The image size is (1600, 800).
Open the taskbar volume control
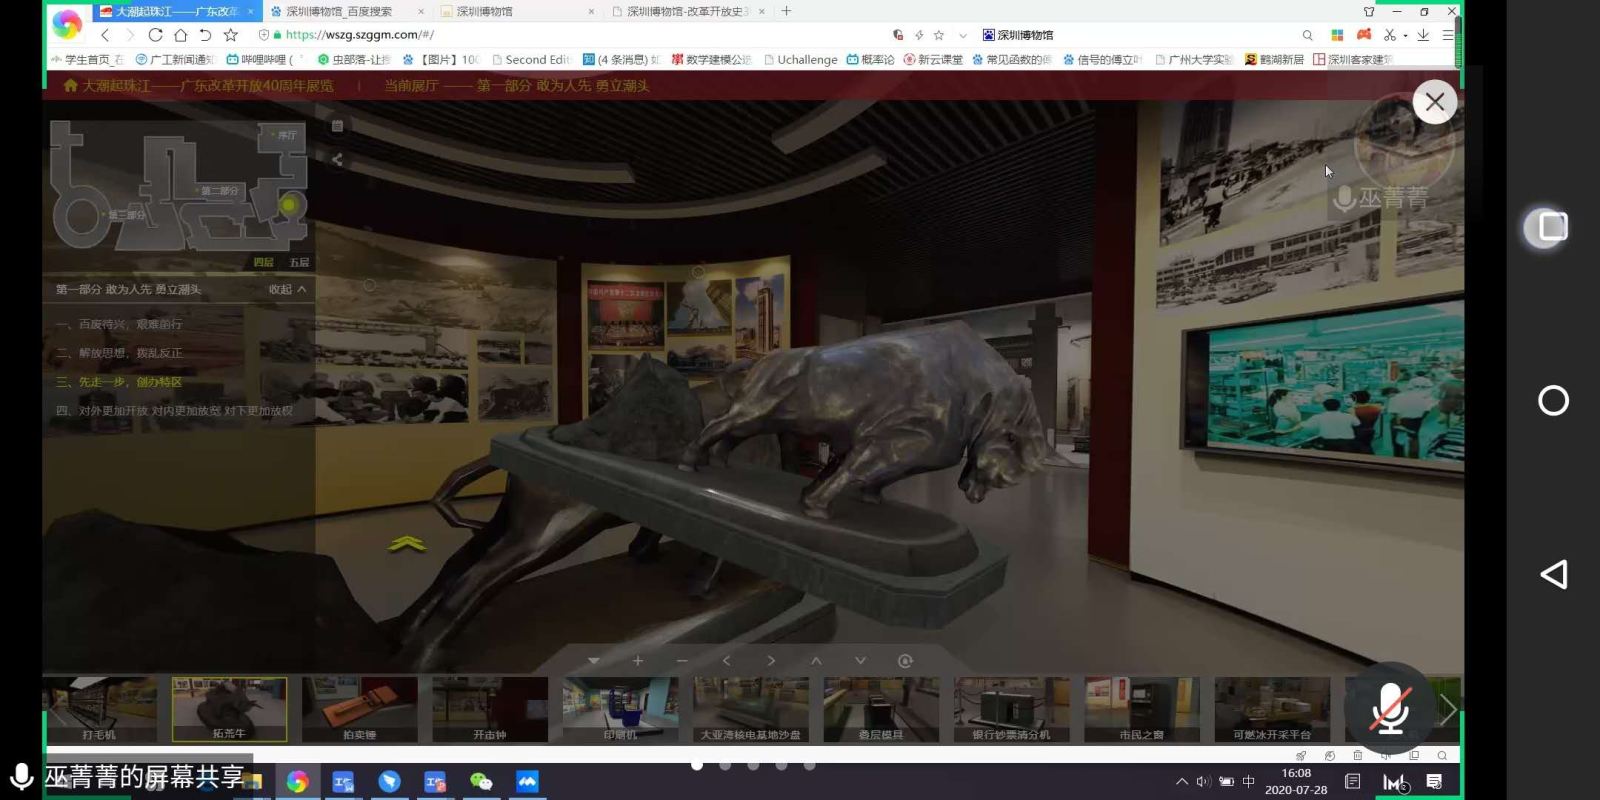click(1203, 781)
